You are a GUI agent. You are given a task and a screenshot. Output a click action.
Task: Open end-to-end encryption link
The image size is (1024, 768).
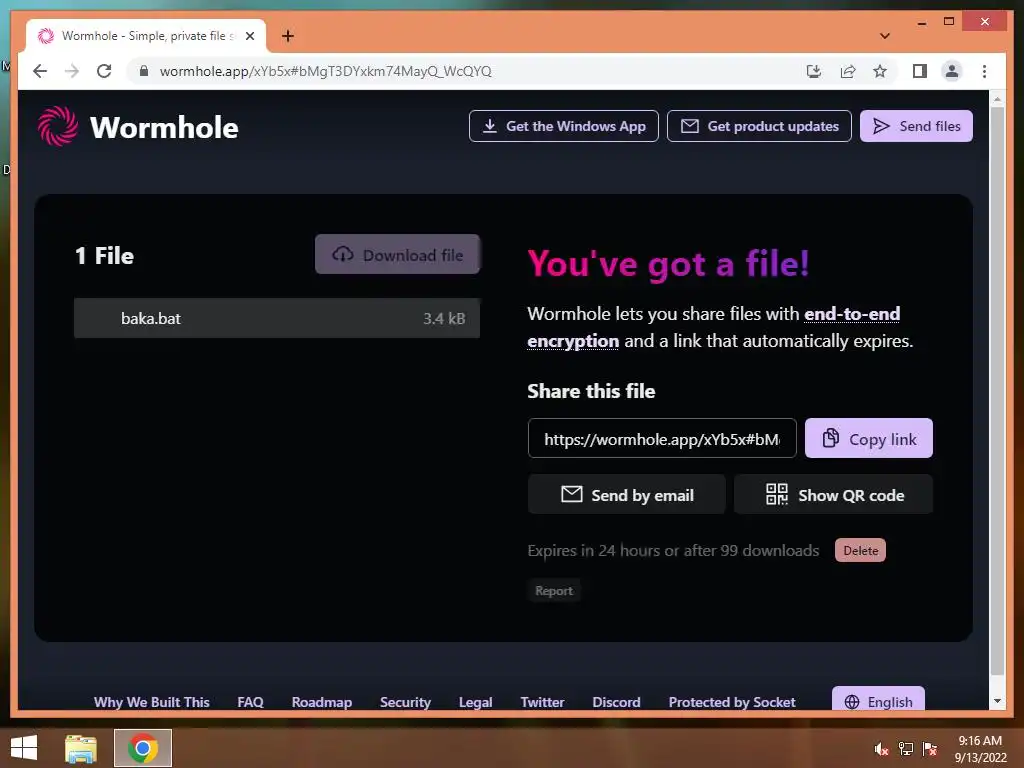852,314
